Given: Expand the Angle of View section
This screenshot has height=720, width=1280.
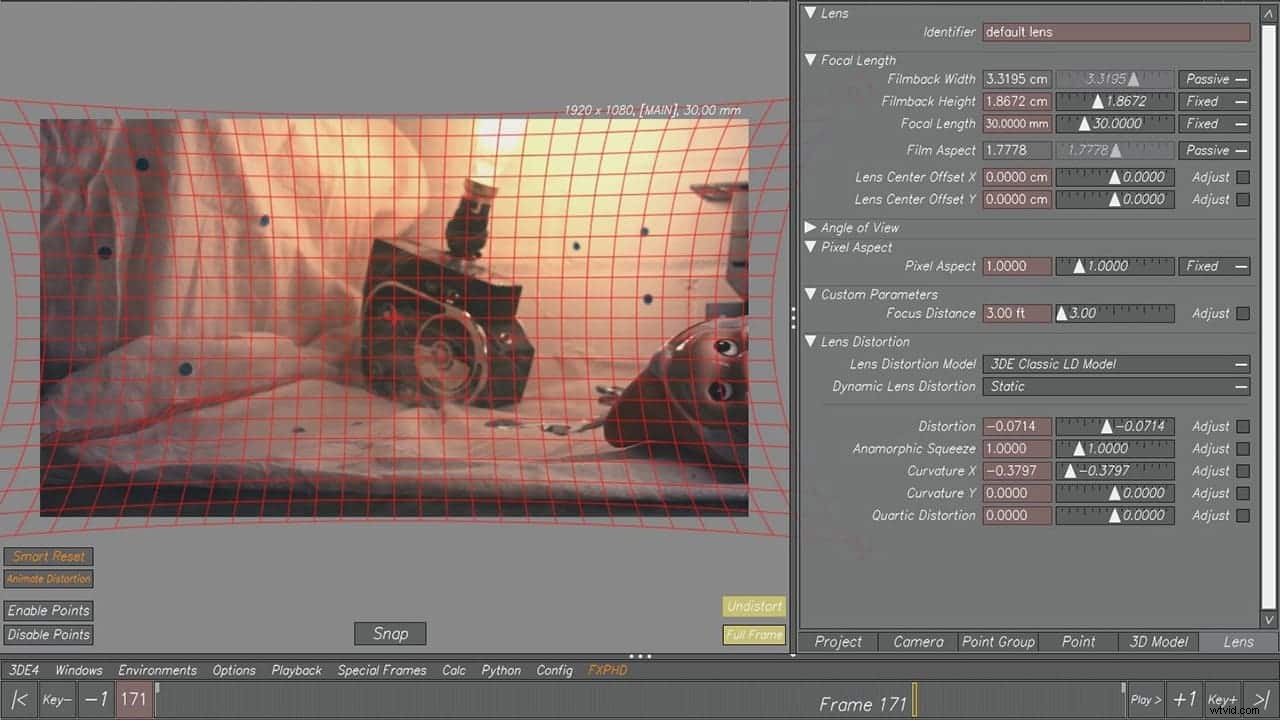Looking at the screenshot, I should pyautogui.click(x=811, y=227).
